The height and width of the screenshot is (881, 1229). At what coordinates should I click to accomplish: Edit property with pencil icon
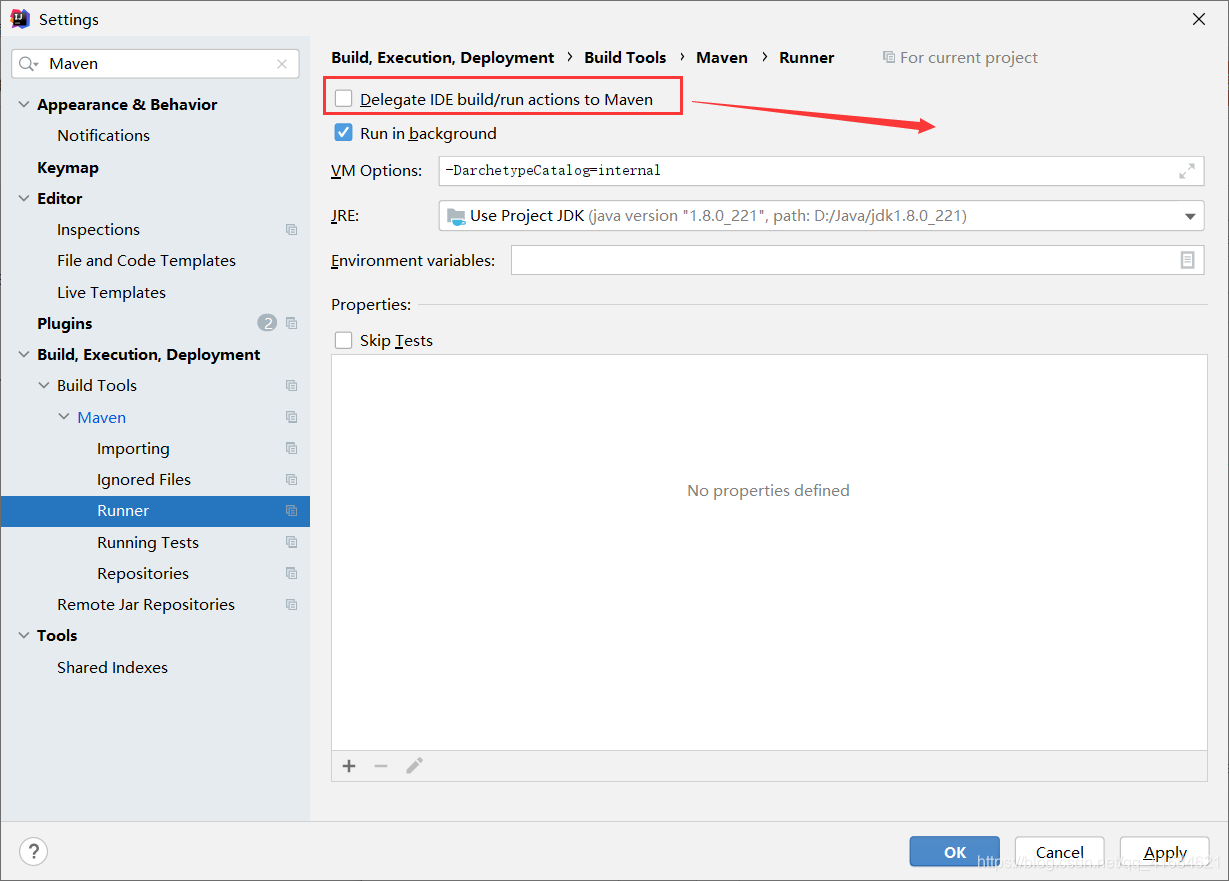(x=414, y=766)
